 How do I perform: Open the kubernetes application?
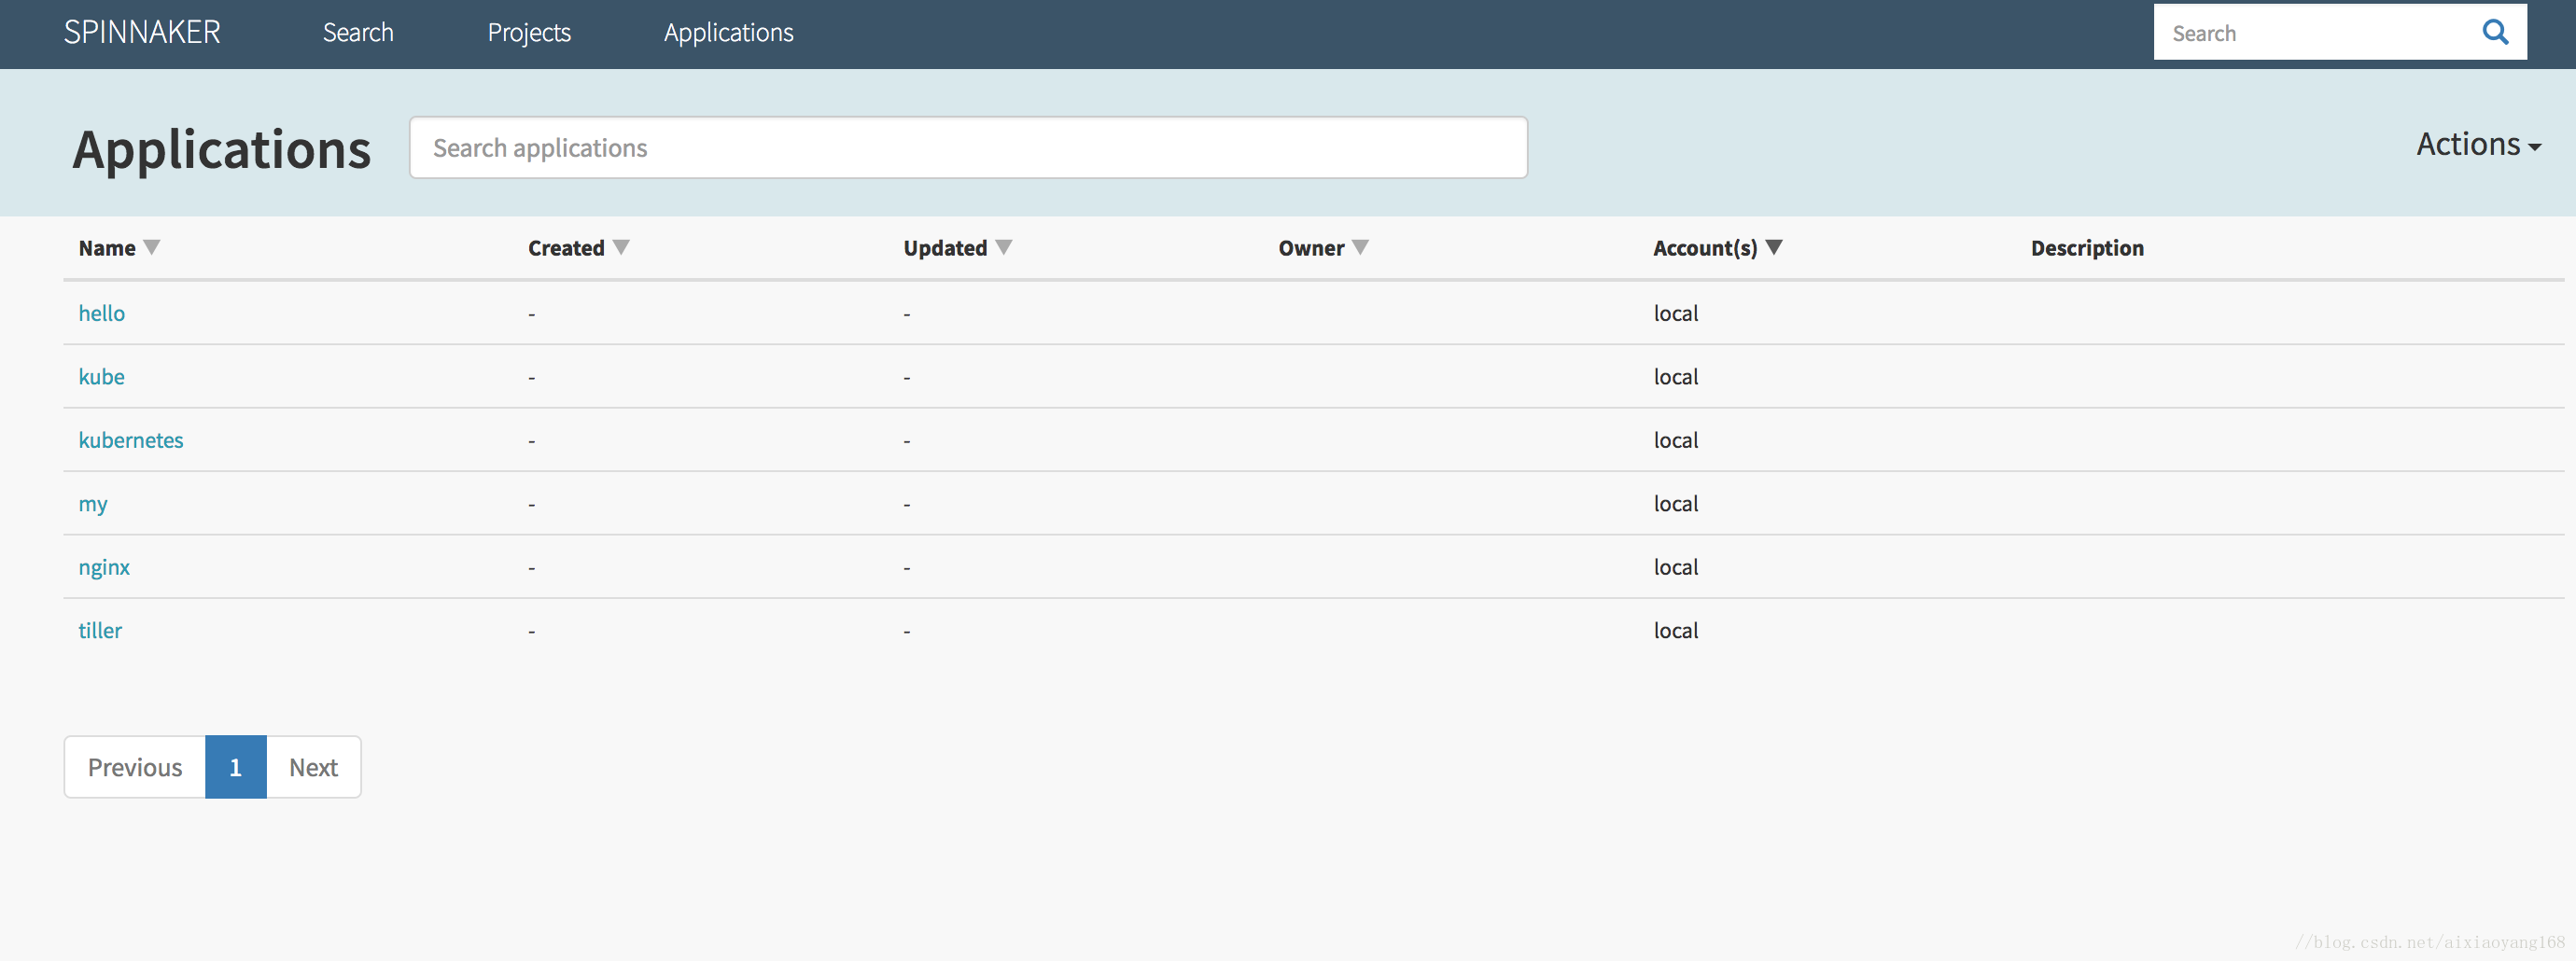(x=131, y=440)
